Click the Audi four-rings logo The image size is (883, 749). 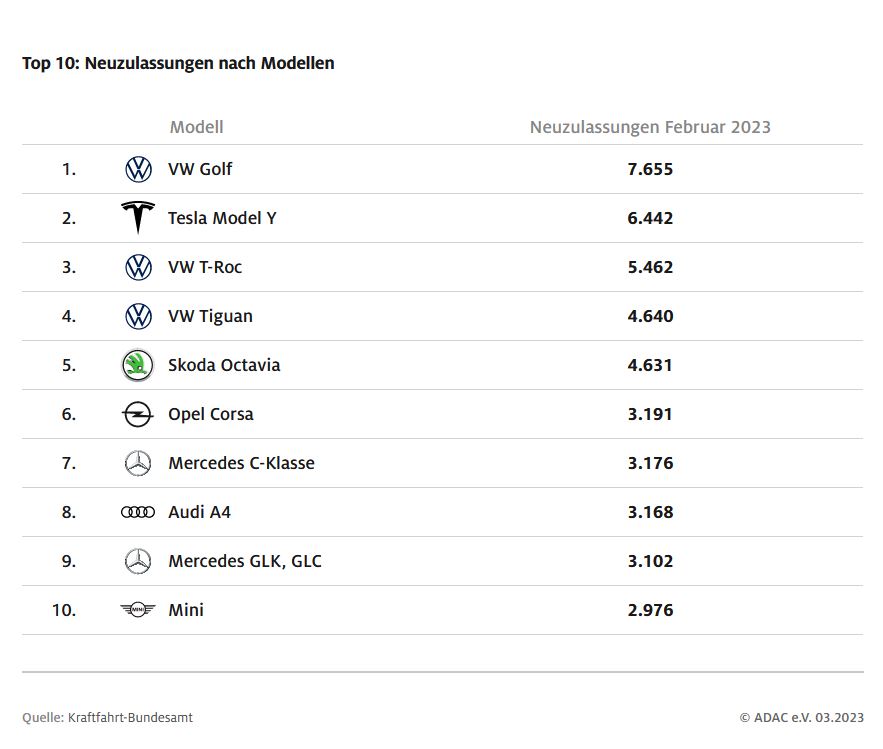tap(138, 512)
